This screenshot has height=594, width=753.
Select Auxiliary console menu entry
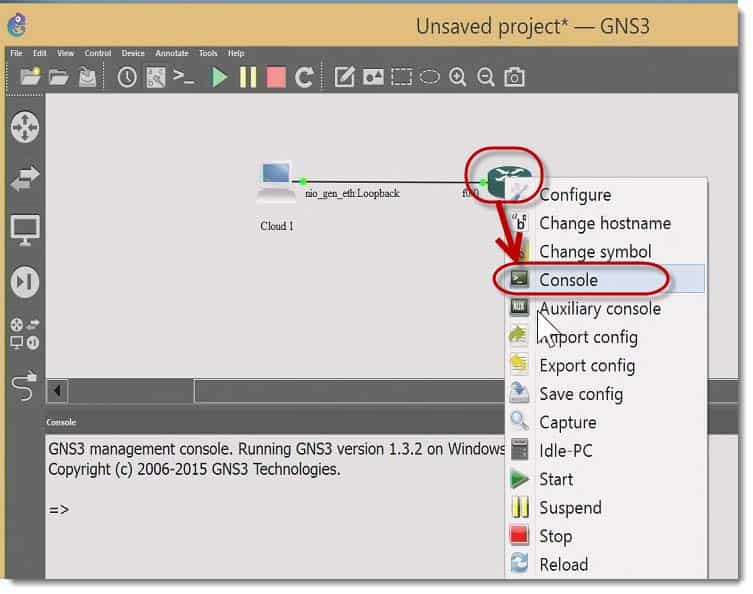606,308
